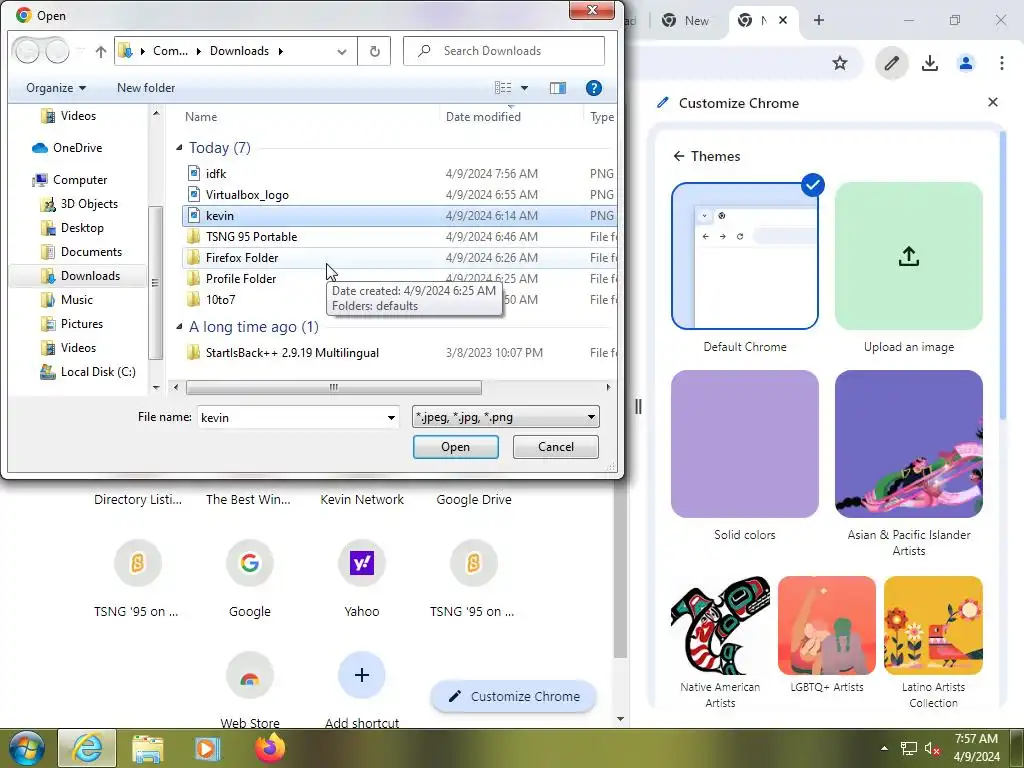Image resolution: width=1024 pixels, height=768 pixels.
Task: Go back from Themes with arrow
Action: (x=679, y=156)
